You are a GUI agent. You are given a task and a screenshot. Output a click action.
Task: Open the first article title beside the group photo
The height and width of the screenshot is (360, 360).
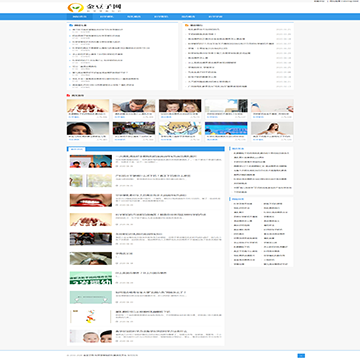click(156, 156)
